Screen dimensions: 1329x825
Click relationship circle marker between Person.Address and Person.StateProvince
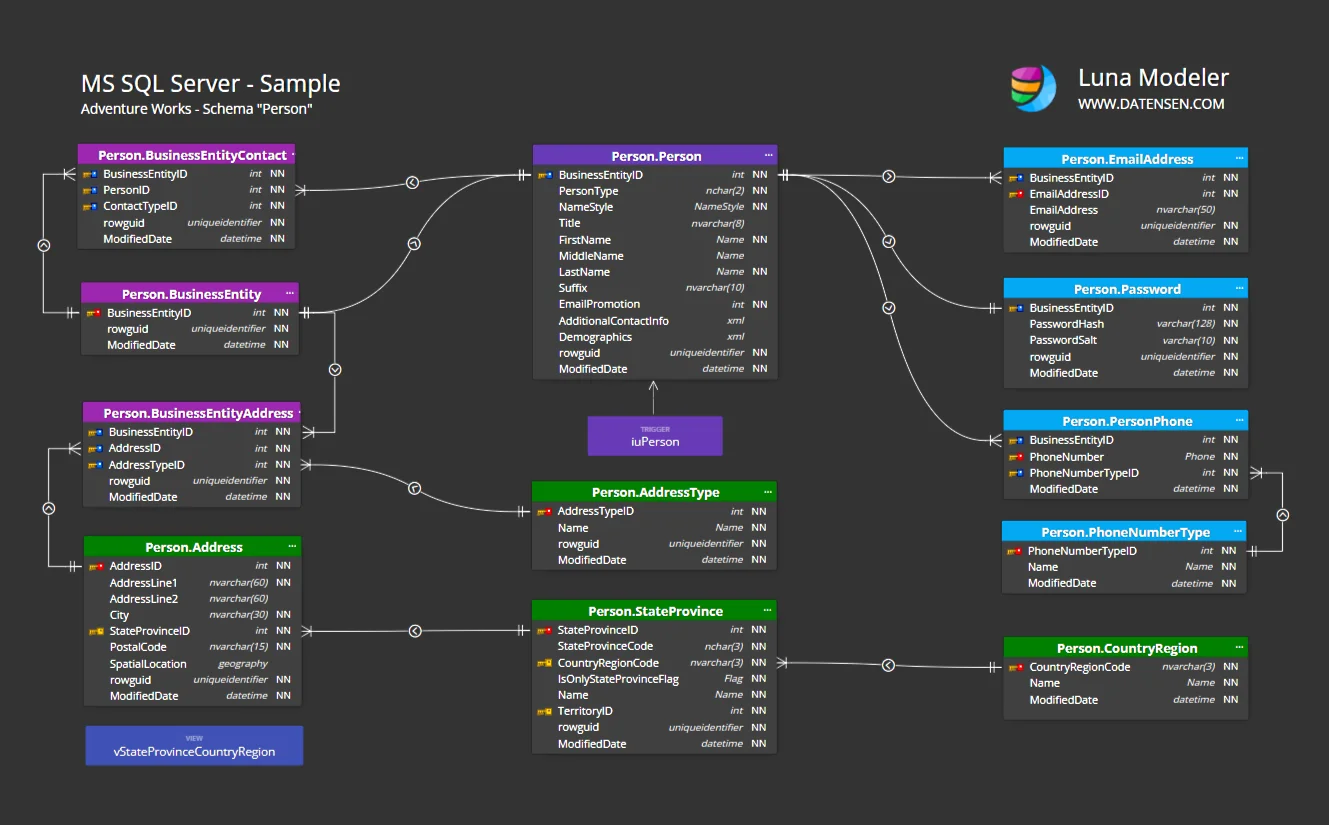click(x=415, y=631)
